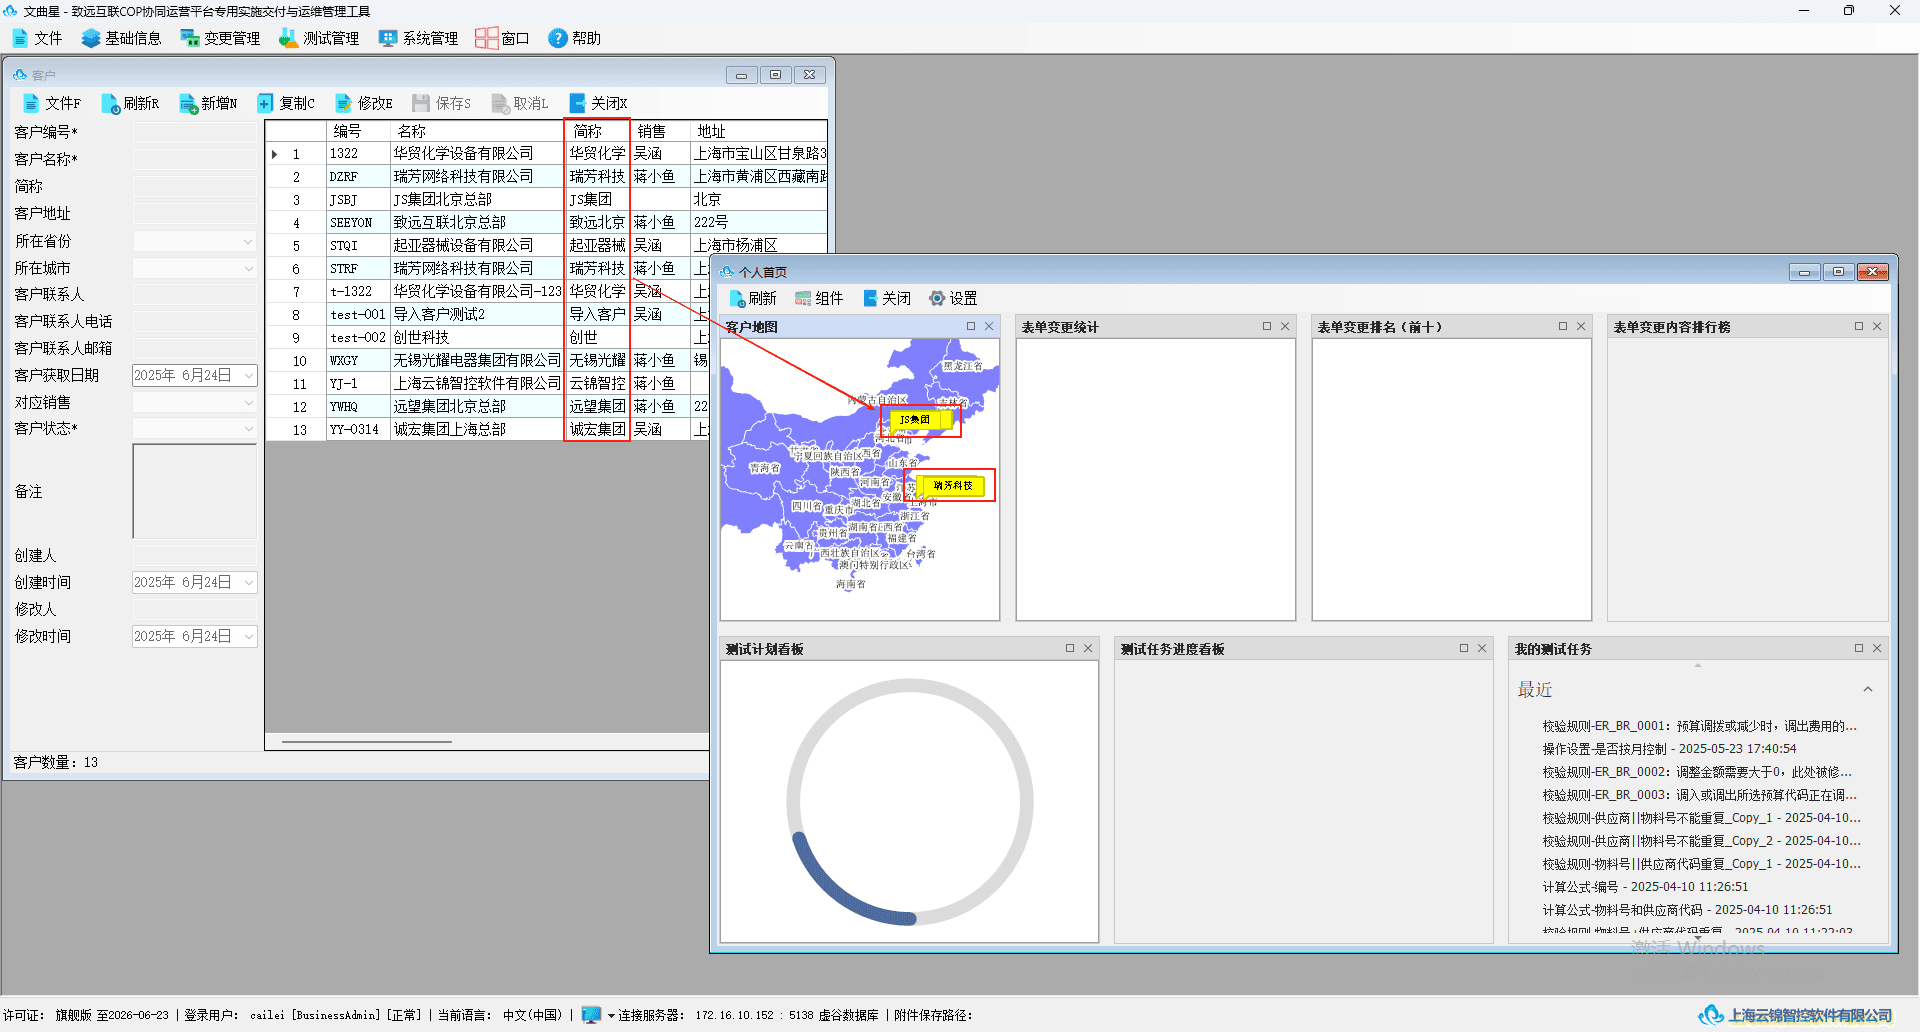Screen dimensions: 1920x1032
Task: Click the 修改E edit icon
Action: point(344,103)
